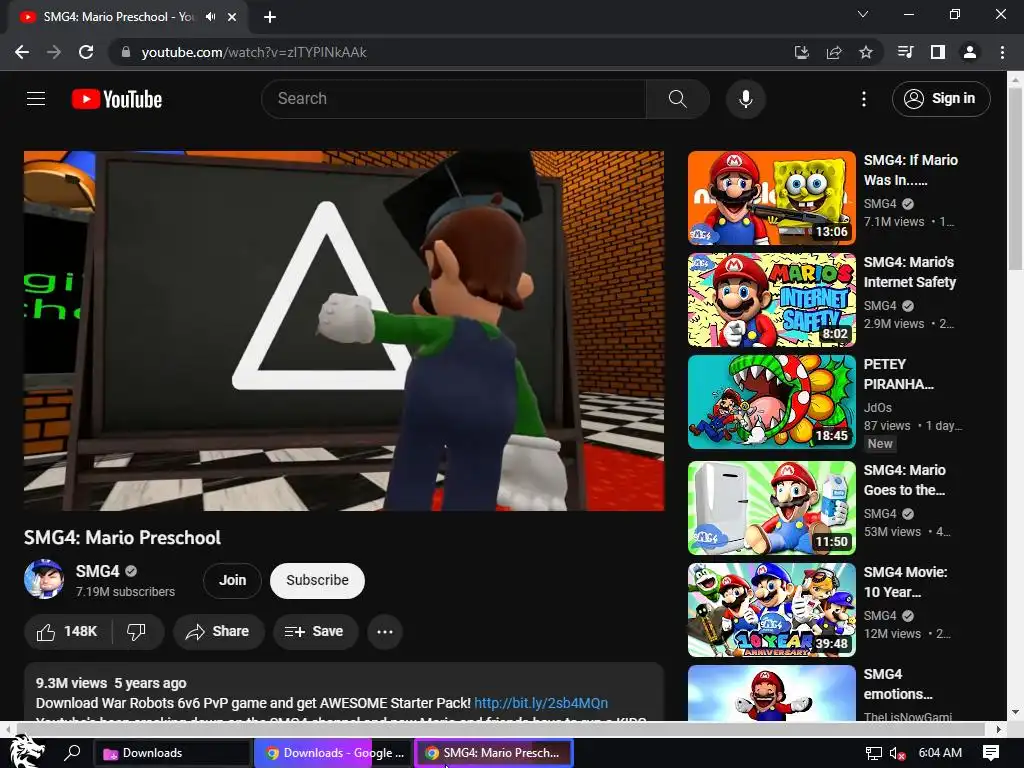Viewport: 1024px width, 768px height.
Task: Click the JdOs channel name
Action: click(878, 408)
